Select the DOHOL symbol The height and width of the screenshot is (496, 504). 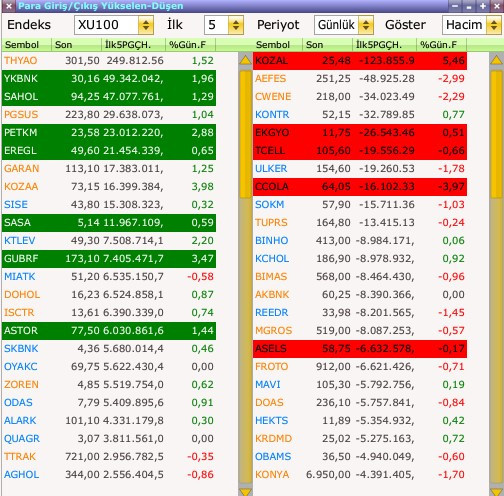[22, 295]
